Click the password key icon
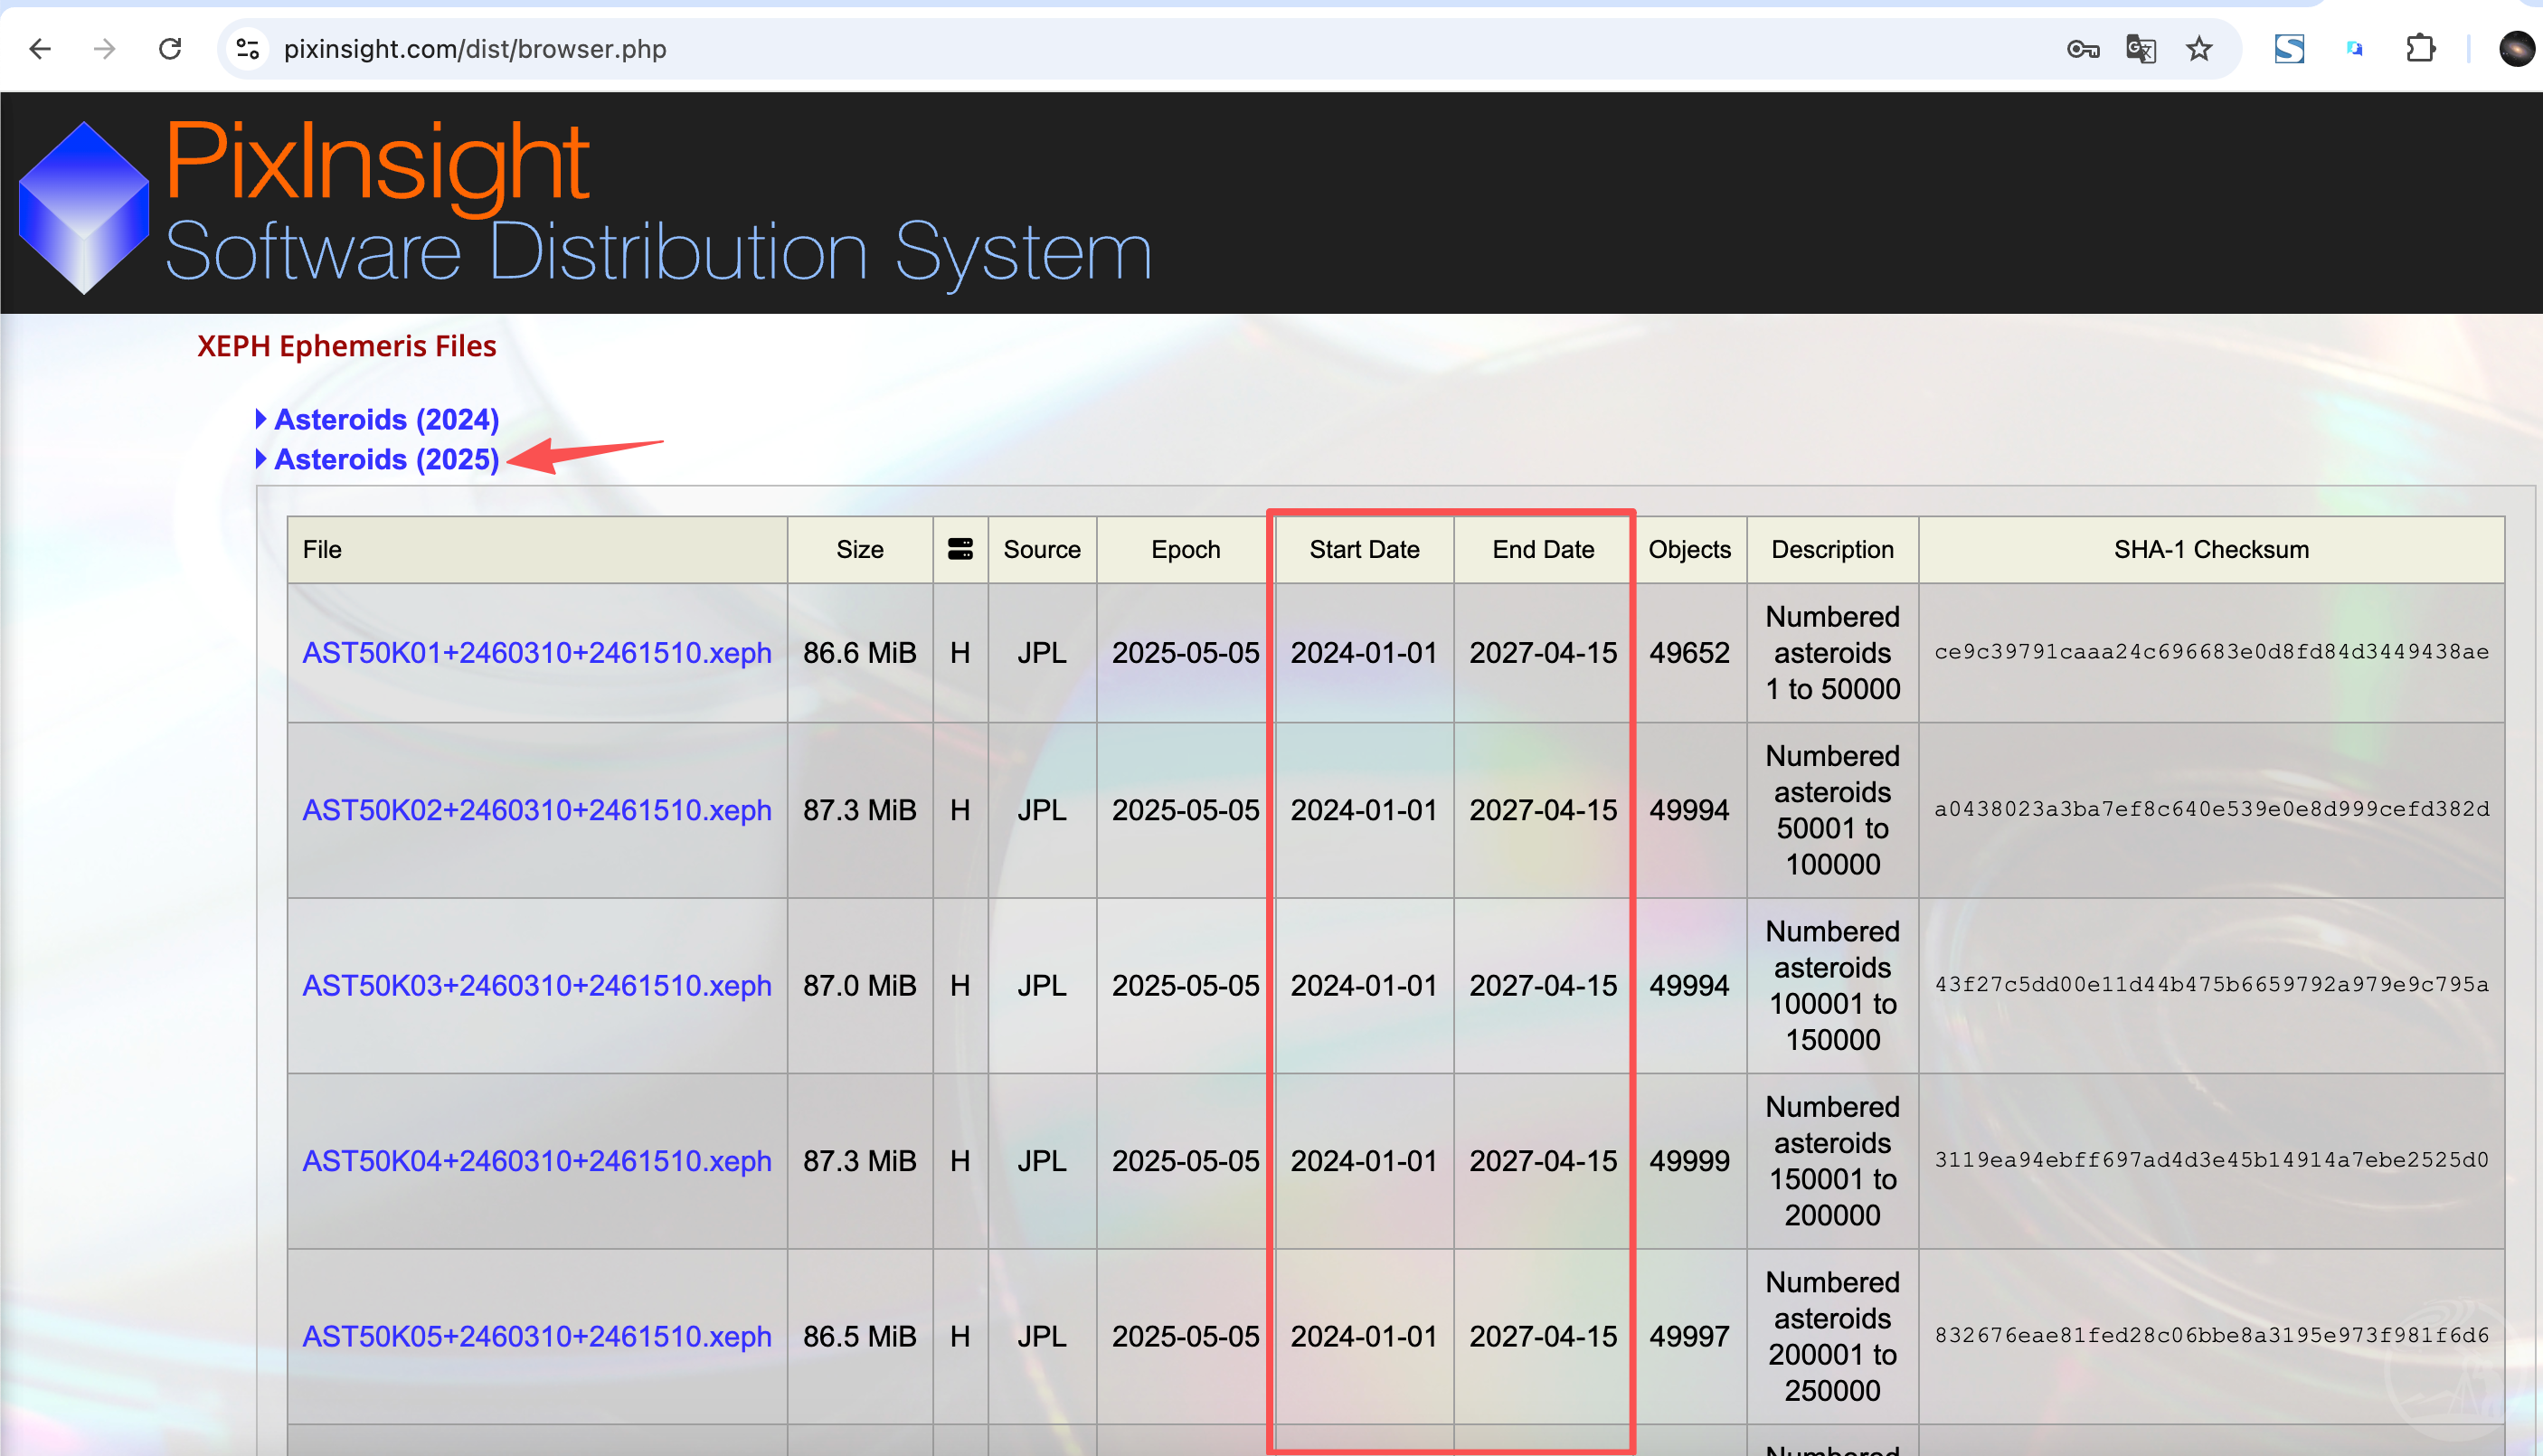The width and height of the screenshot is (2543, 1456). (2082, 48)
